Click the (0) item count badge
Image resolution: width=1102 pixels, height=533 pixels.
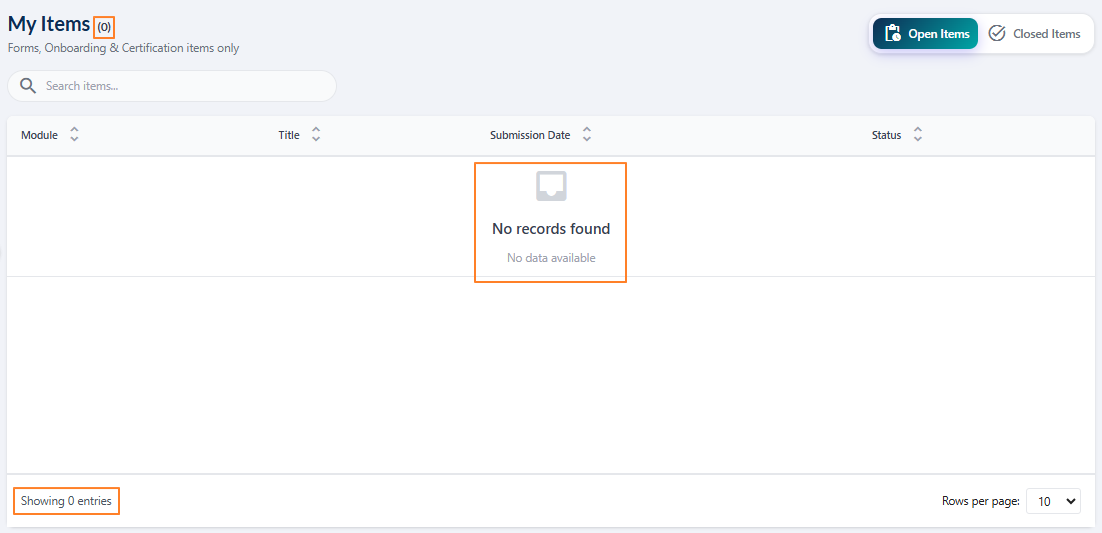point(104,27)
